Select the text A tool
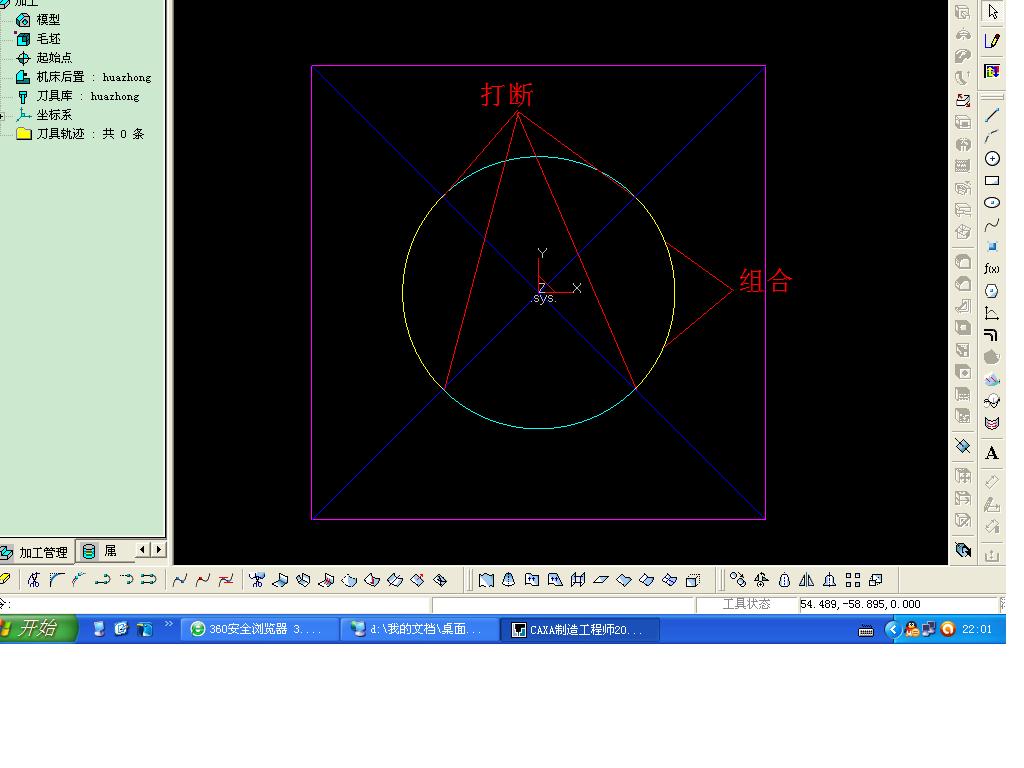 point(992,453)
